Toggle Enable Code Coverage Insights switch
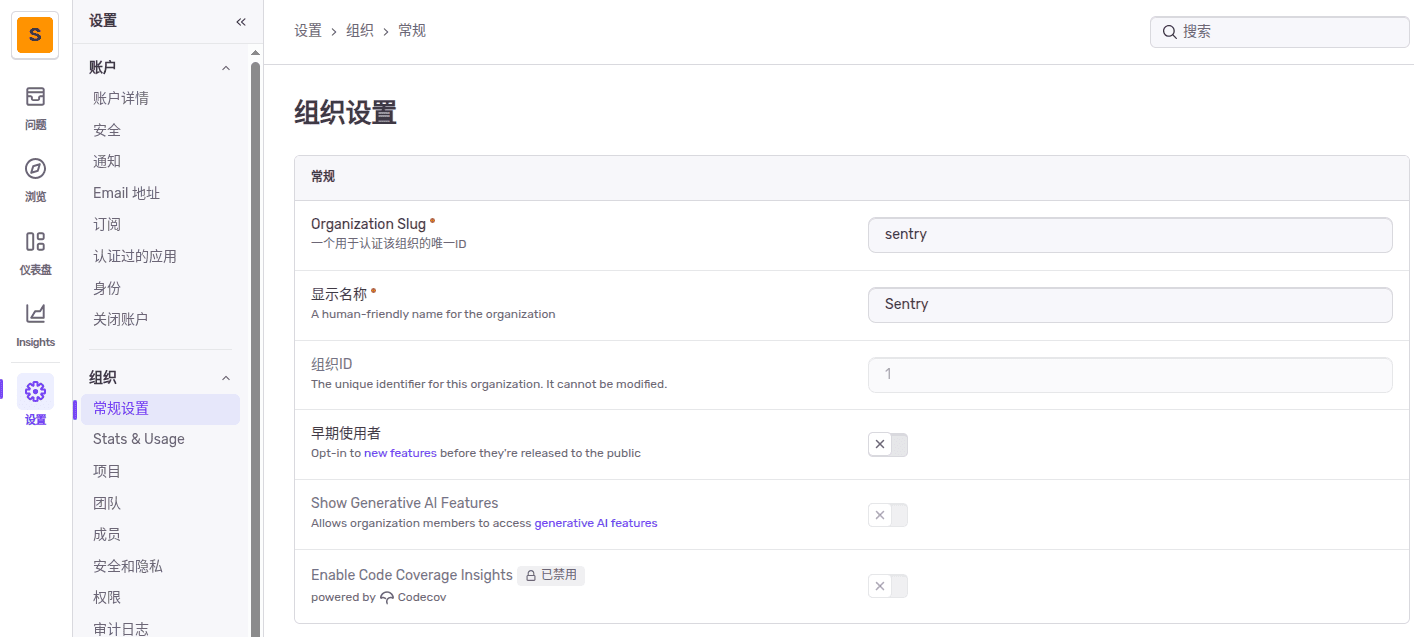The height and width of the screenshot is (637, 1414). [x=887, y=586]
